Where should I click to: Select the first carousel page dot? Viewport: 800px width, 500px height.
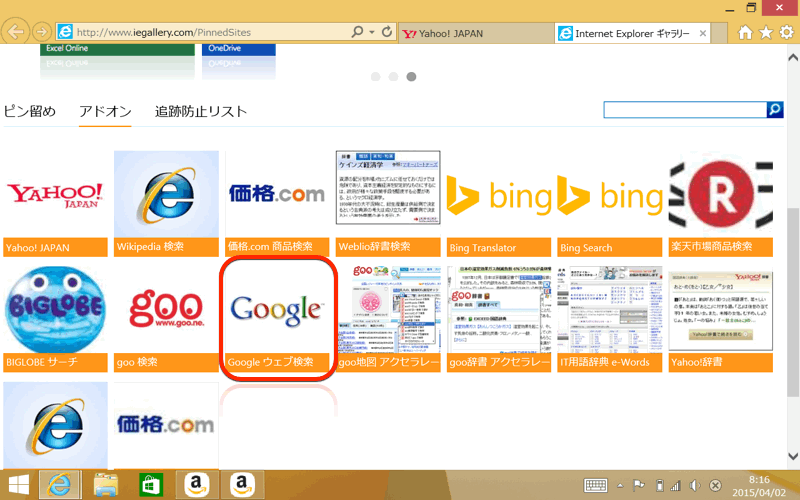[x=376, y=76]
